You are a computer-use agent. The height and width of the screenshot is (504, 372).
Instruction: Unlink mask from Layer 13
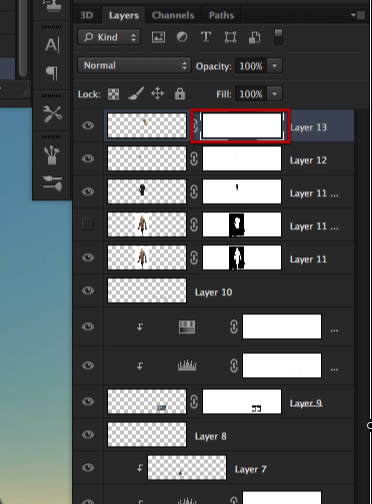point(195,126)
